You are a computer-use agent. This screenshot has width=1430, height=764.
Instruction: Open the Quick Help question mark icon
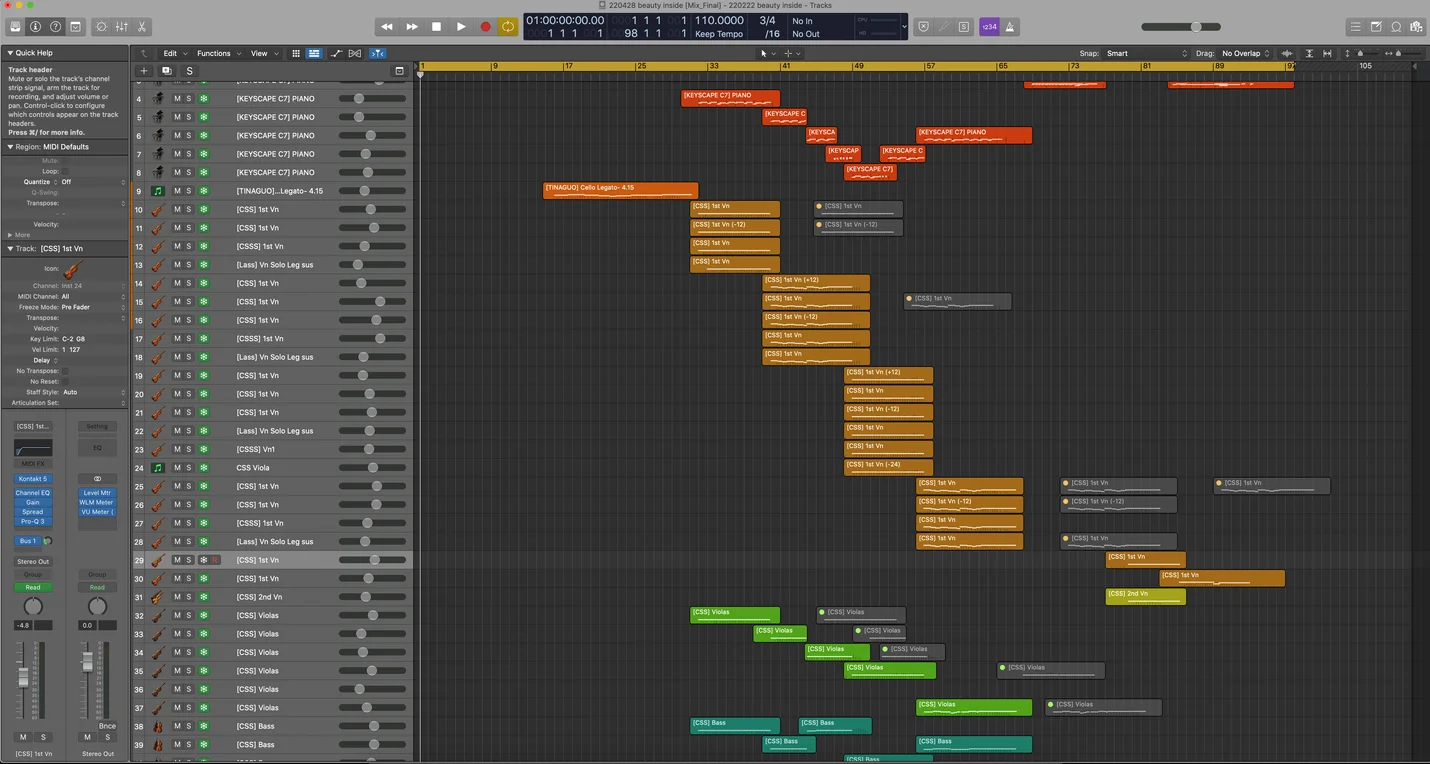[55, 26]
